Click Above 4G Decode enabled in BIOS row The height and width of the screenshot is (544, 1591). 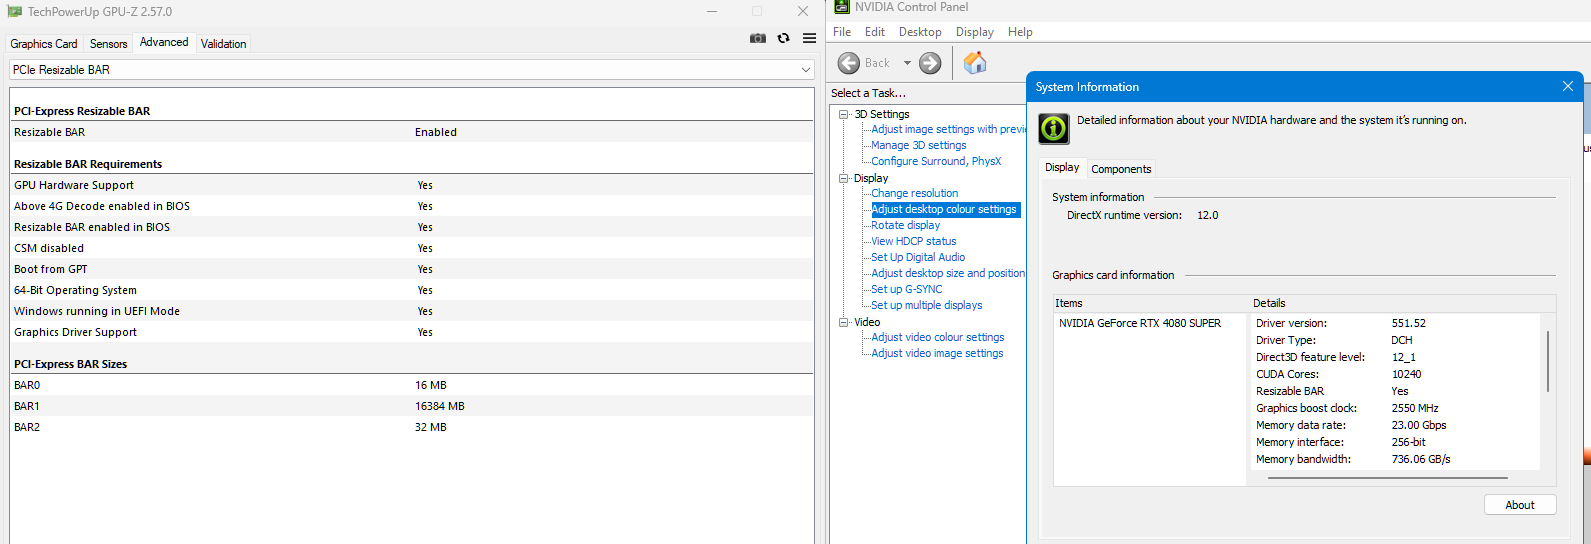coord(411,206)
